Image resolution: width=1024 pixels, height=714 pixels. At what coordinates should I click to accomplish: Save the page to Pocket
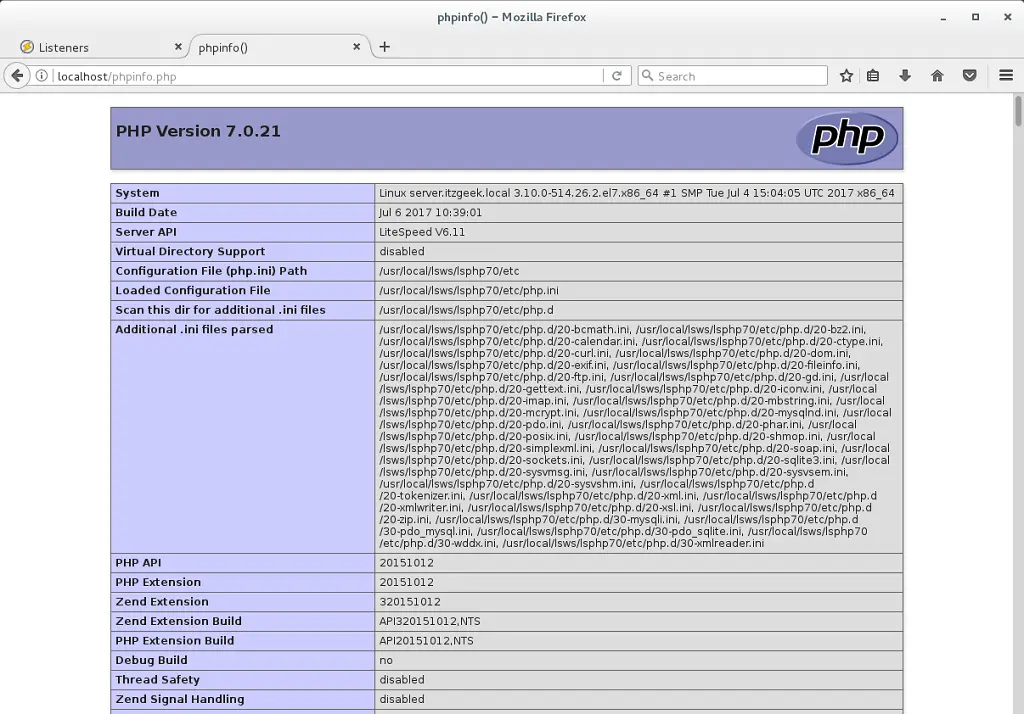coord(969,76)
